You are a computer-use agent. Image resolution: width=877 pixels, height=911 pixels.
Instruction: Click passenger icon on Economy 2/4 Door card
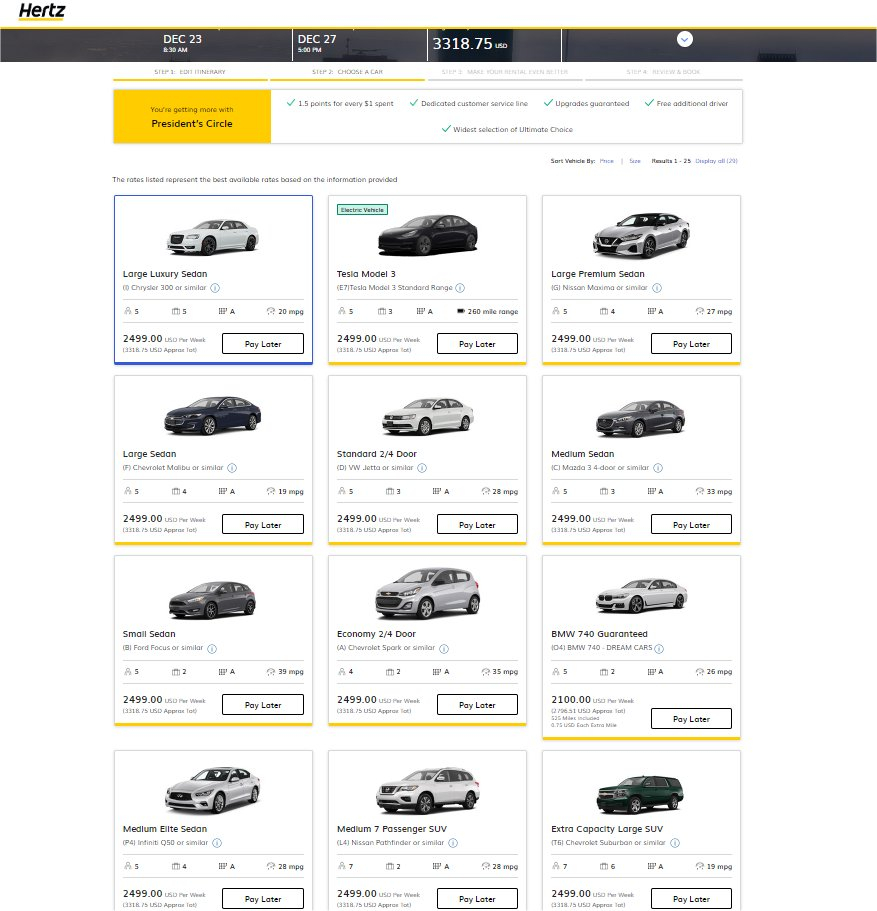click(342, 671)
